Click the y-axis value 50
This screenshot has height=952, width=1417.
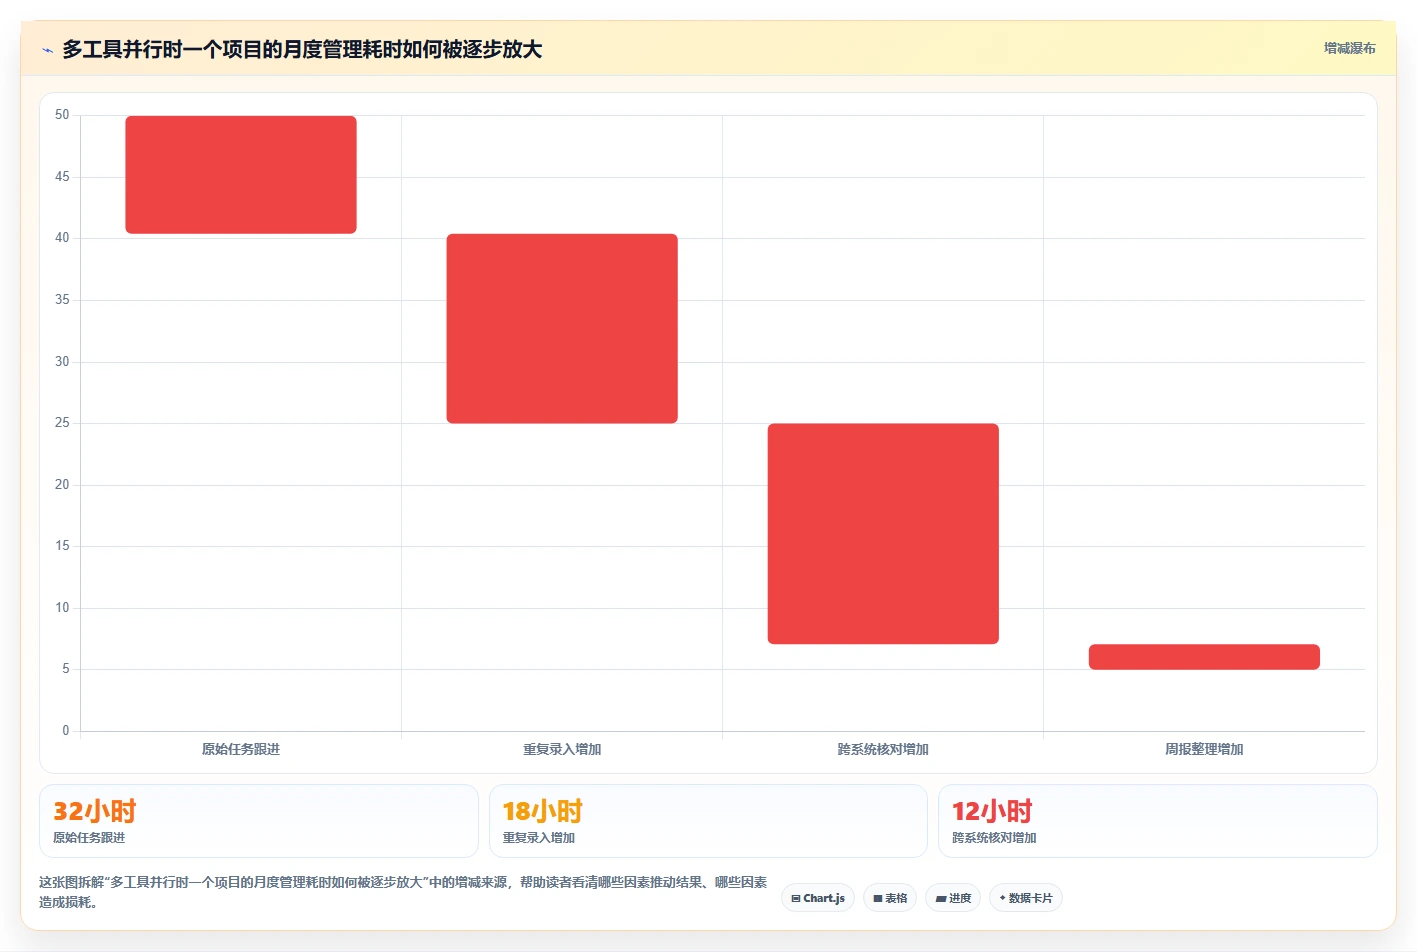click(62, 115)
